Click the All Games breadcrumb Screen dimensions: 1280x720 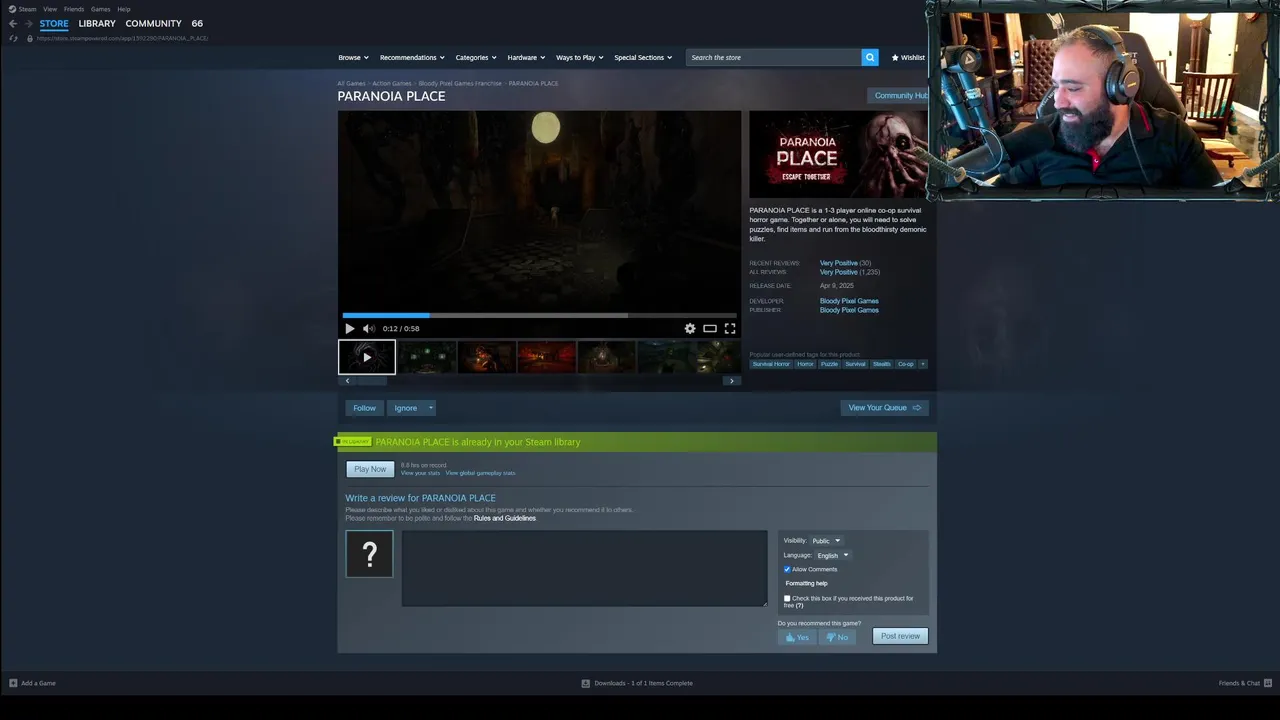(x=351, y=83)
